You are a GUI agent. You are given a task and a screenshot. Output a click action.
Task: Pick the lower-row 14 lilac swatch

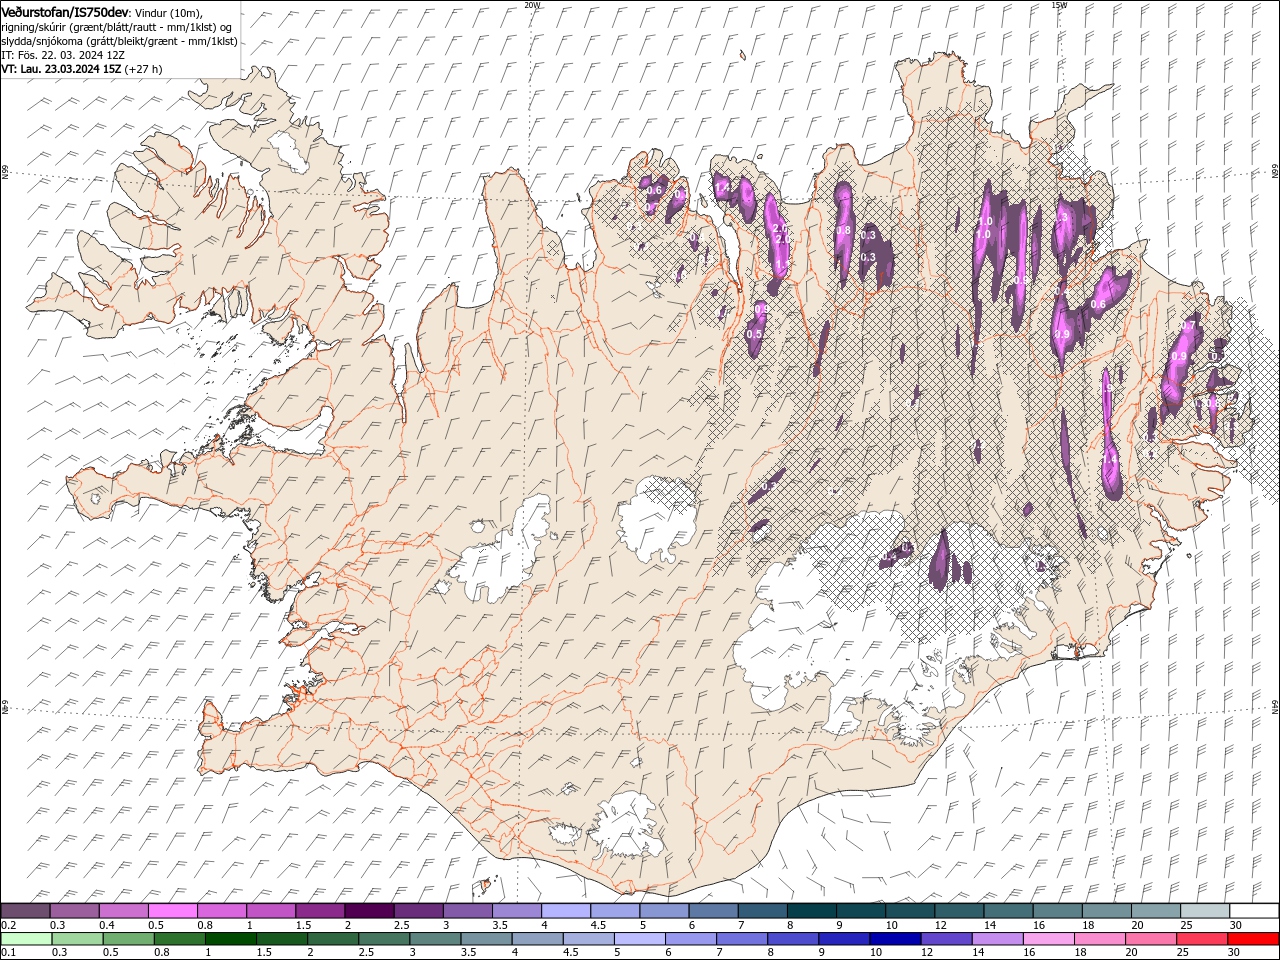tap(996, 939)
